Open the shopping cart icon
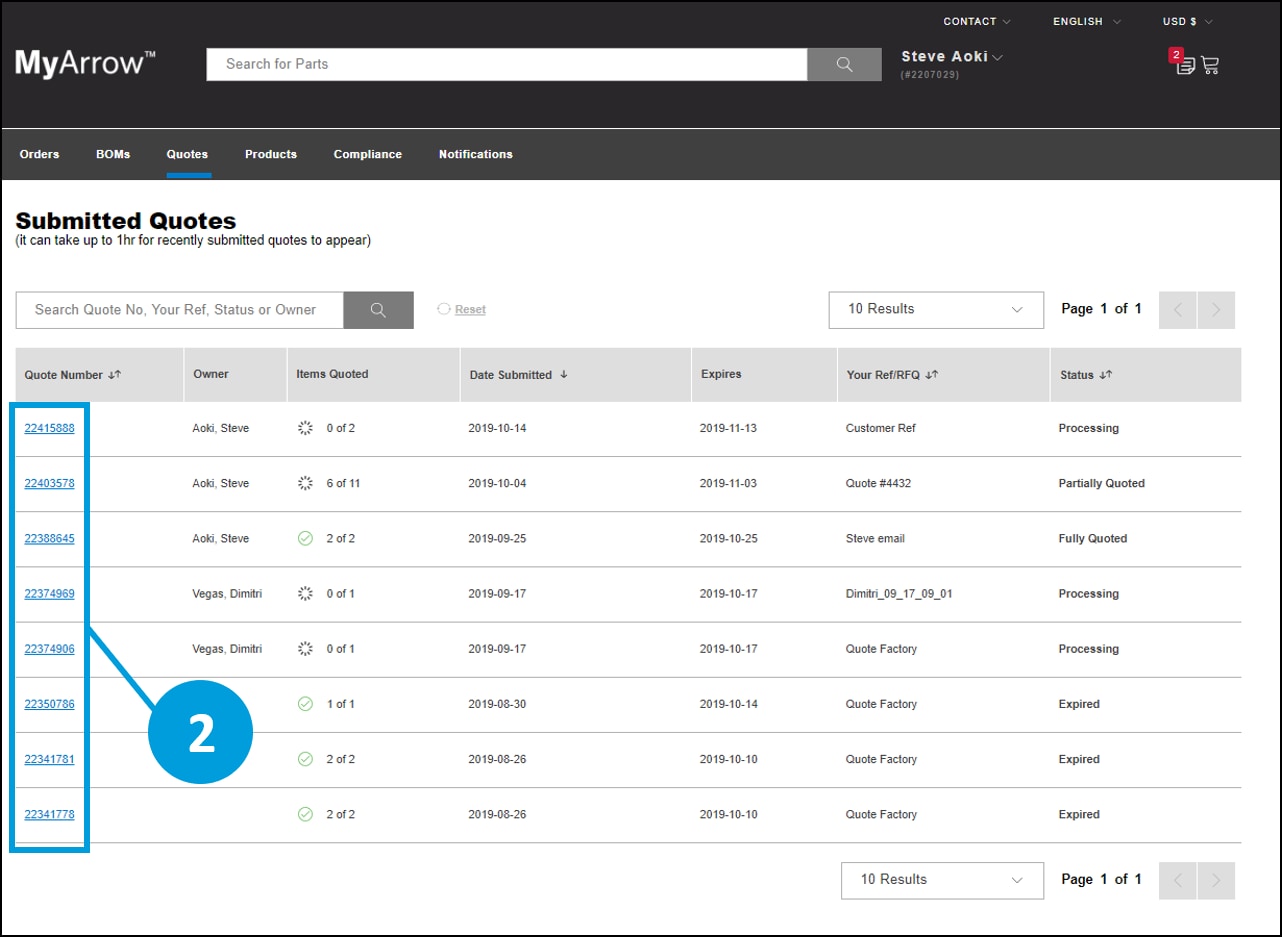The width and height of the screenshot is (1282, 937). pos(1210,65)
